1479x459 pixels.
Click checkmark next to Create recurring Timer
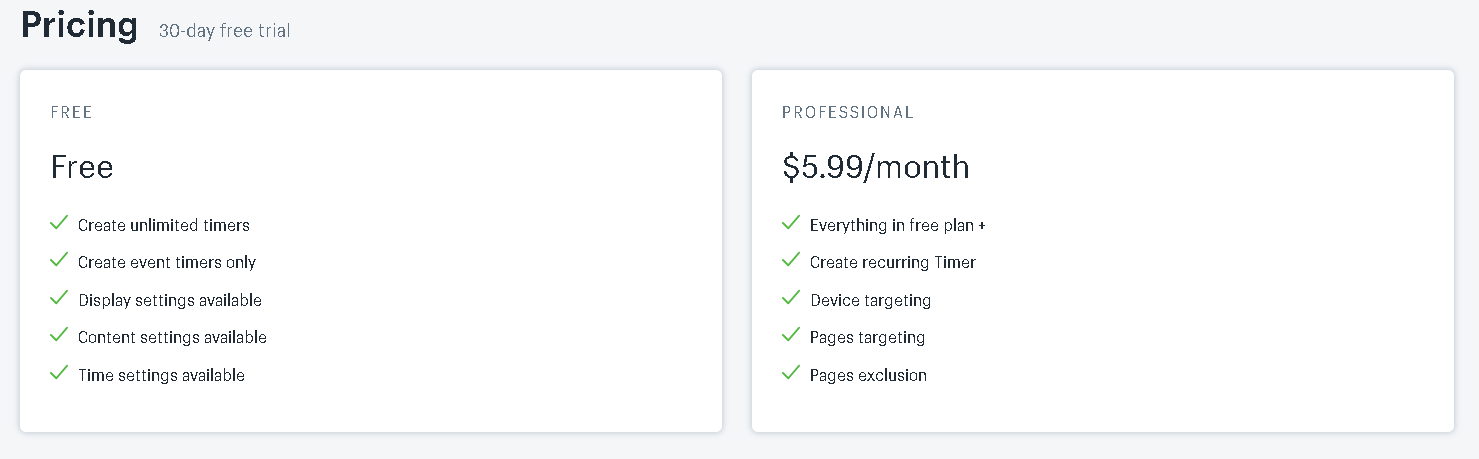pyautogui.click(x=791, y=260)
